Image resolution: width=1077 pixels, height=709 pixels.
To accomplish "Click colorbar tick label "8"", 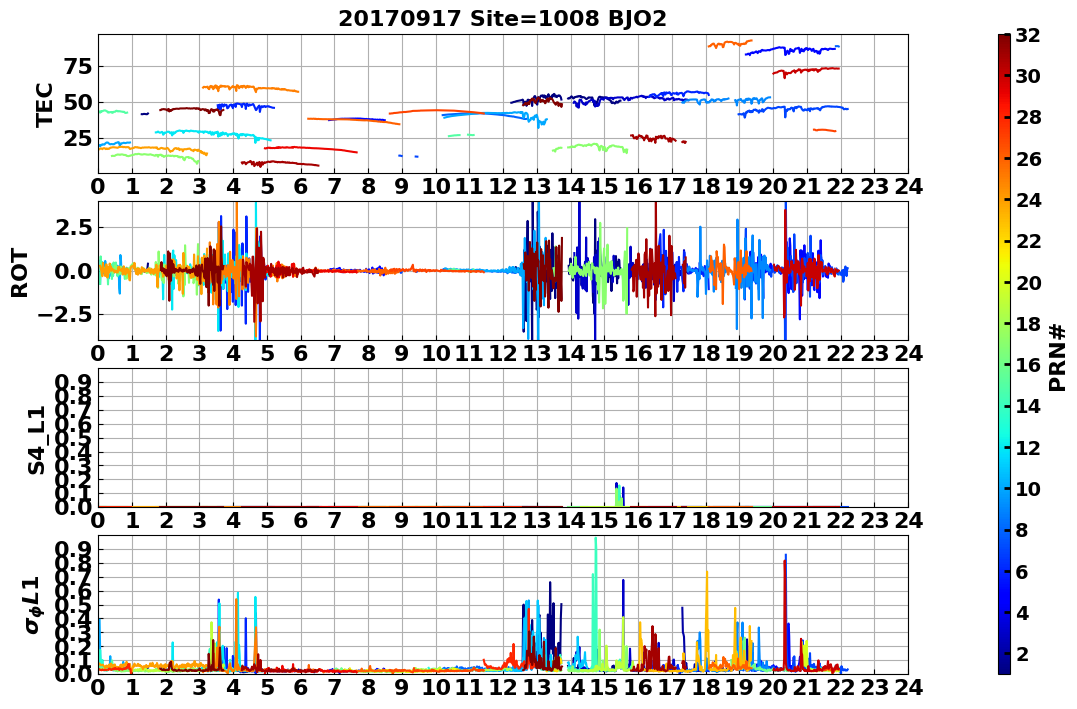I will [1022, 530].
